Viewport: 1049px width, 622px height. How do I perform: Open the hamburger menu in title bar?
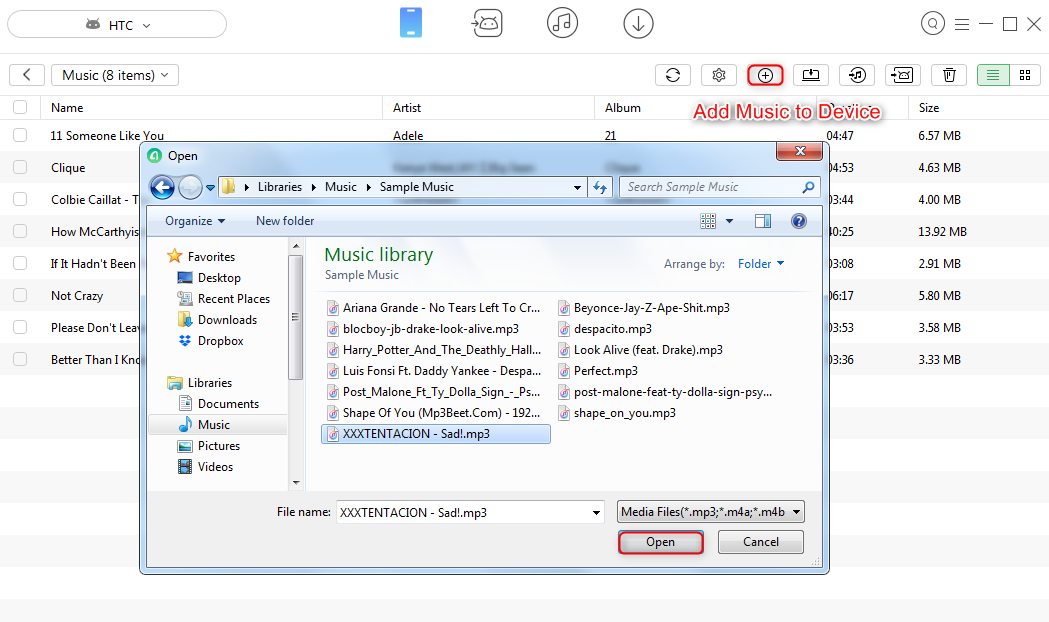962,24
